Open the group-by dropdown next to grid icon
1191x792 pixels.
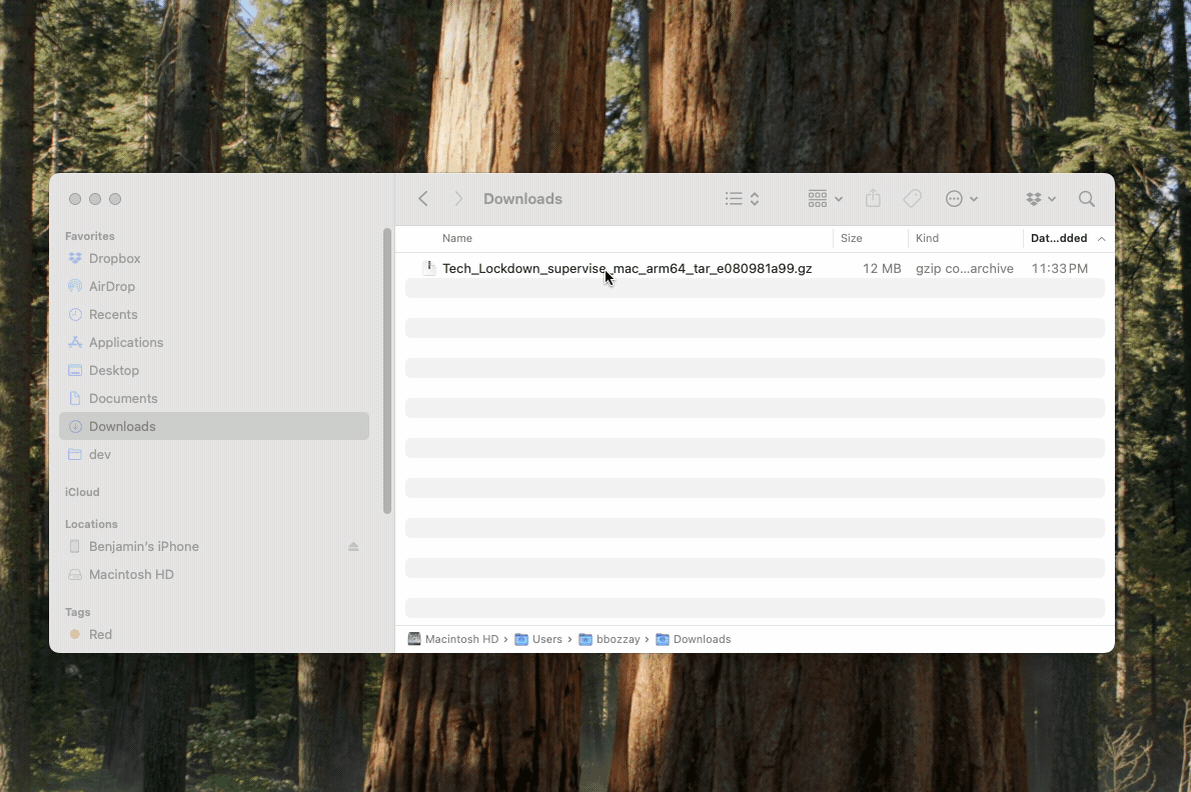pyautogui.click(x=838, y=198)
